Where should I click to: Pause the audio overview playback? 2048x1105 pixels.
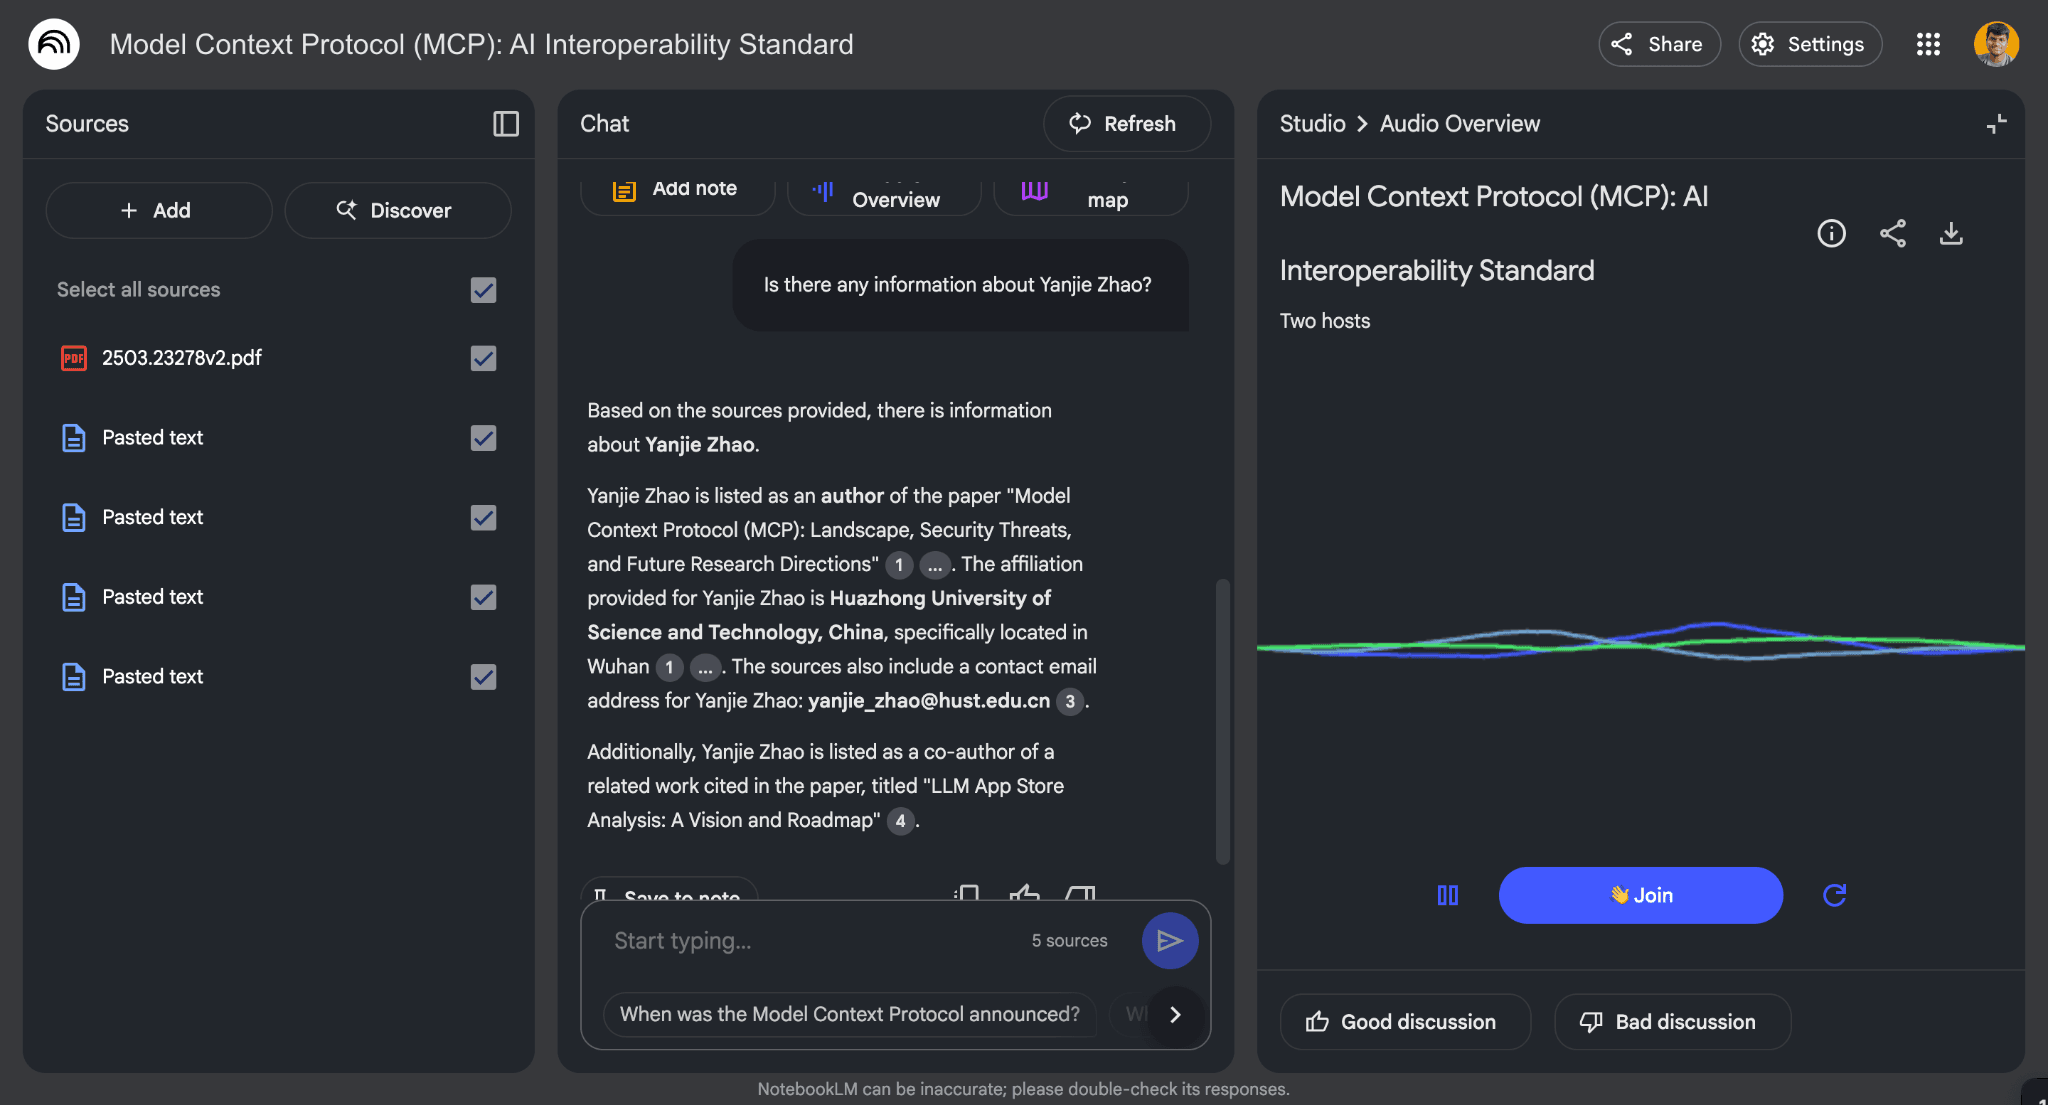pos(1447,895)
